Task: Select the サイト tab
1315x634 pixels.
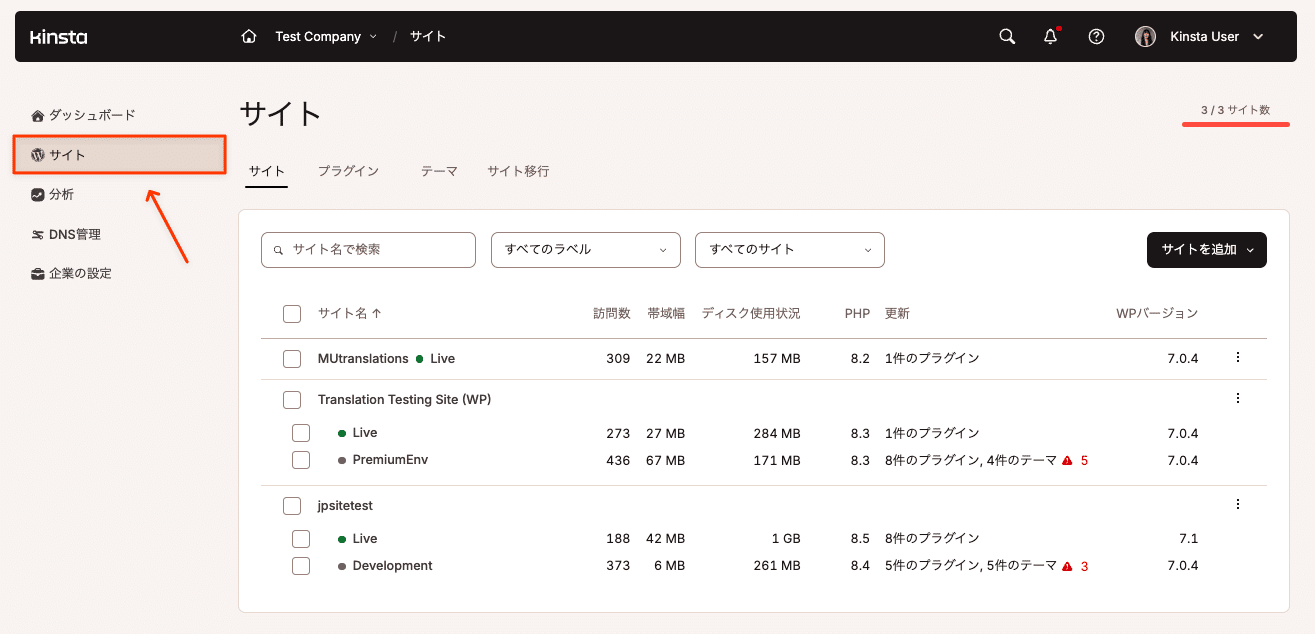Action: [267, 171]
